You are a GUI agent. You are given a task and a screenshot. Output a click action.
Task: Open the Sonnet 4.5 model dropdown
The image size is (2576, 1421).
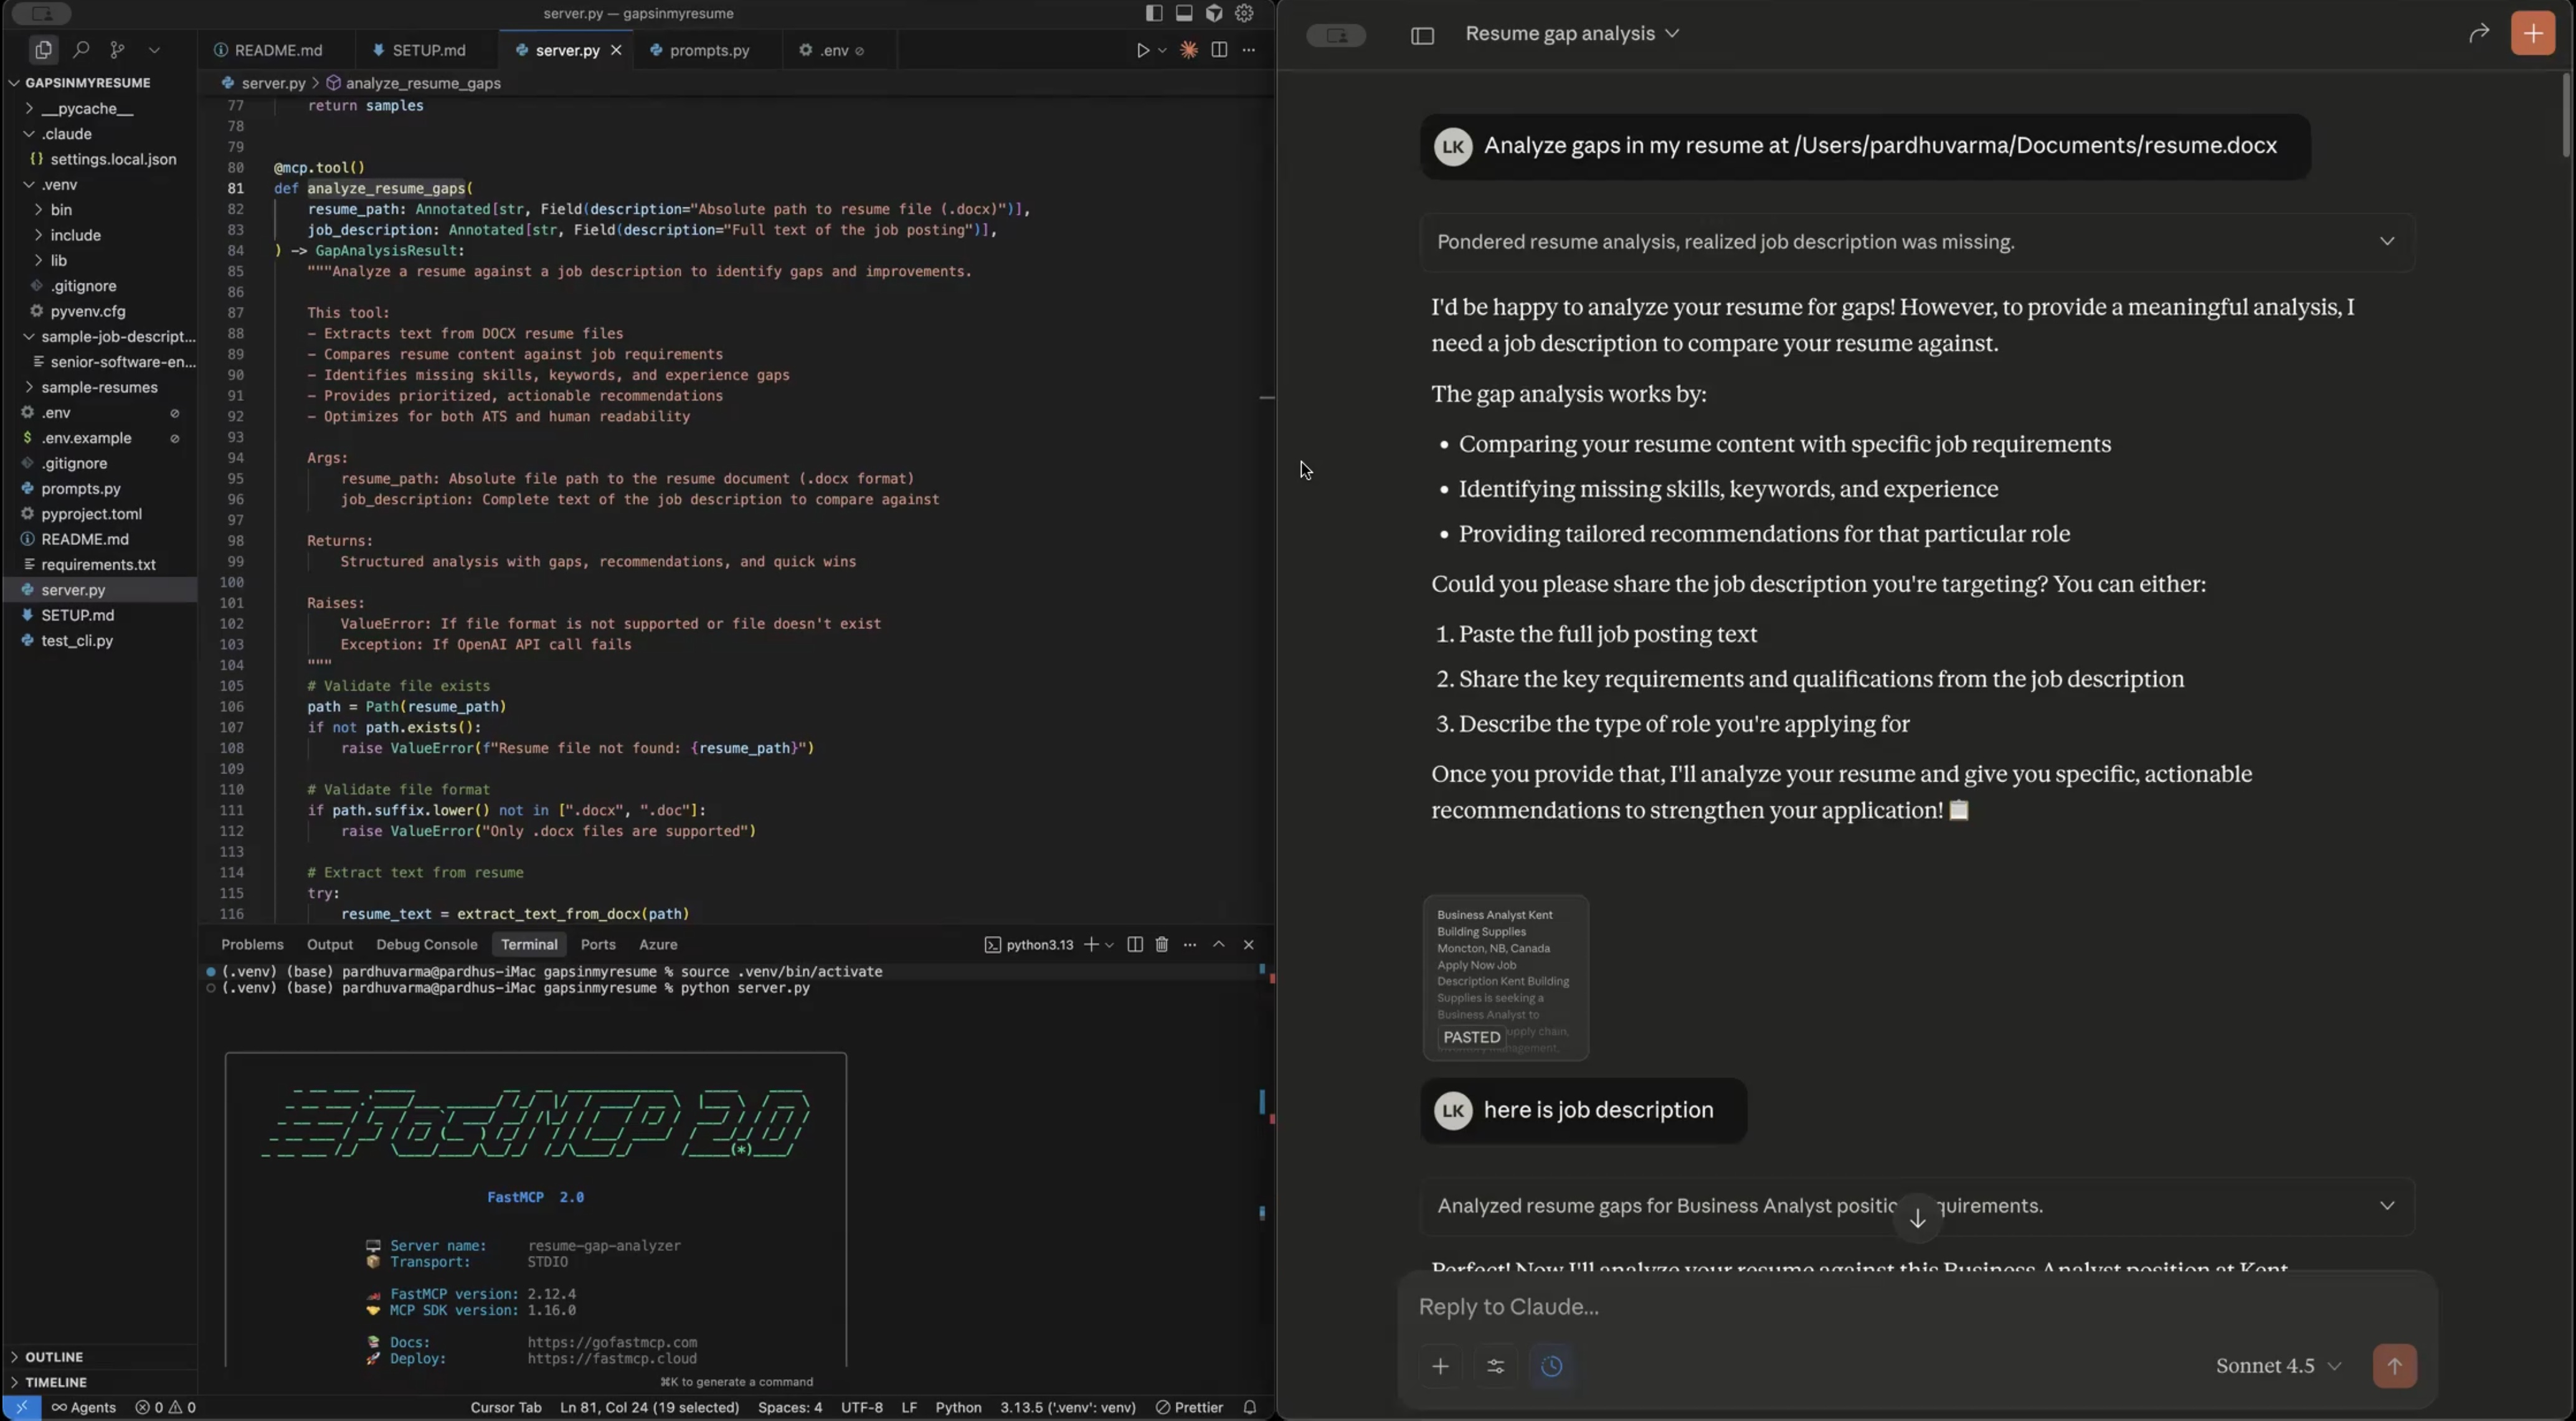pos(2277,1366)
